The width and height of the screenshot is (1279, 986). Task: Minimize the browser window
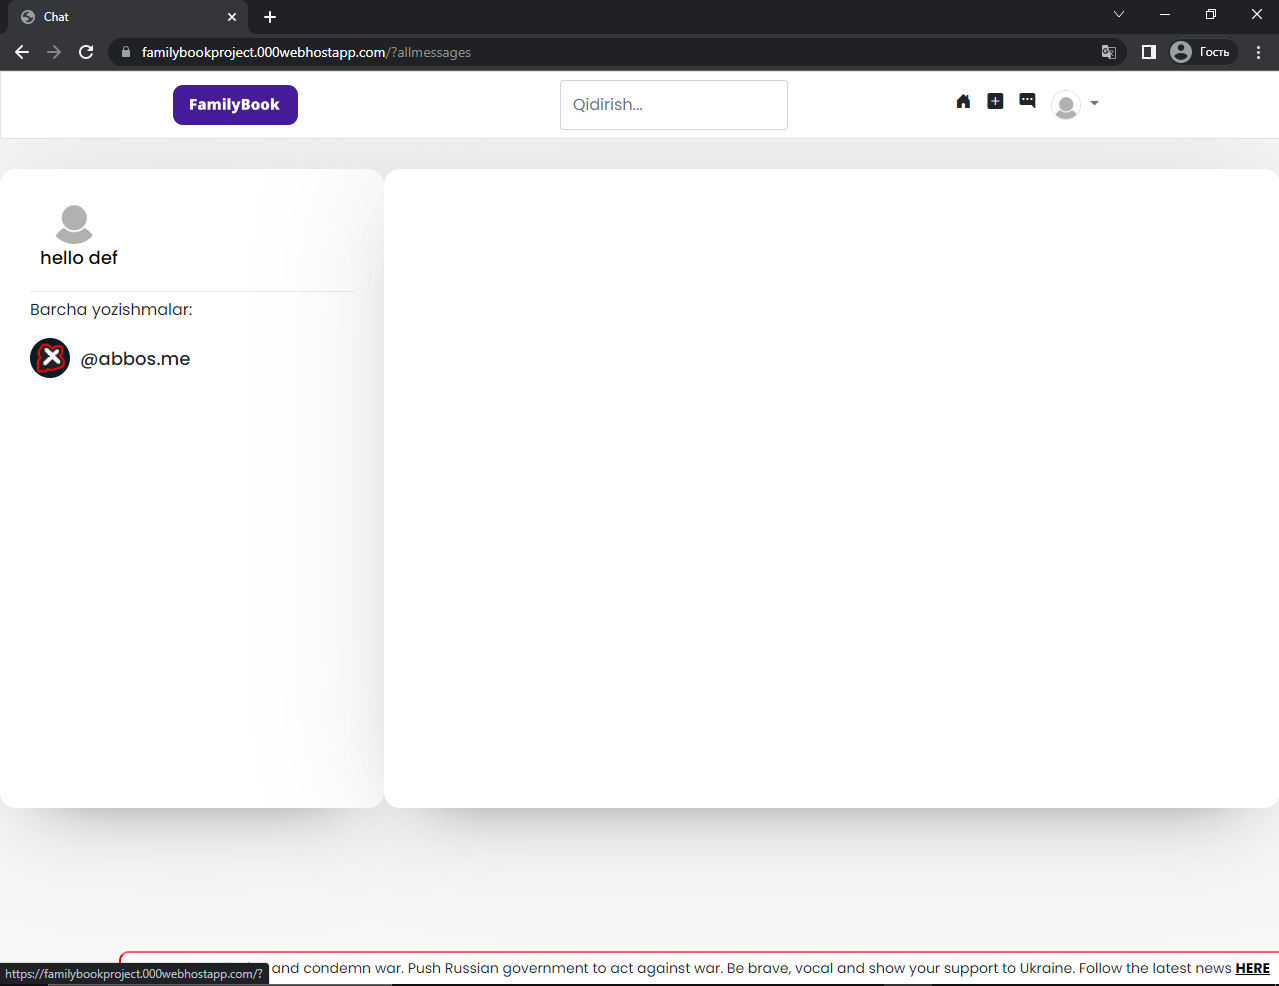(x=1165, y=14)
